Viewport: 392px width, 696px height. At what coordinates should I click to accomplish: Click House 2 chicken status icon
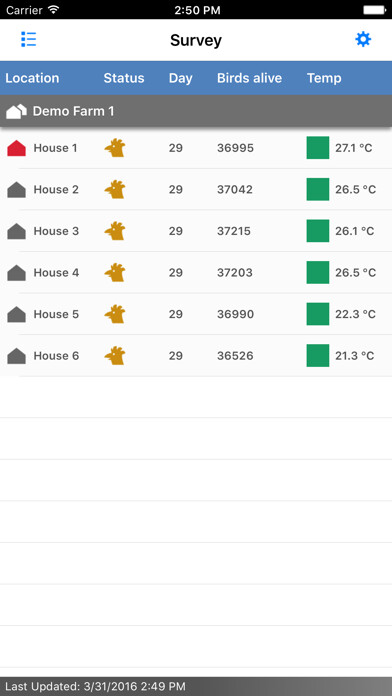click(x=115, y=190)
